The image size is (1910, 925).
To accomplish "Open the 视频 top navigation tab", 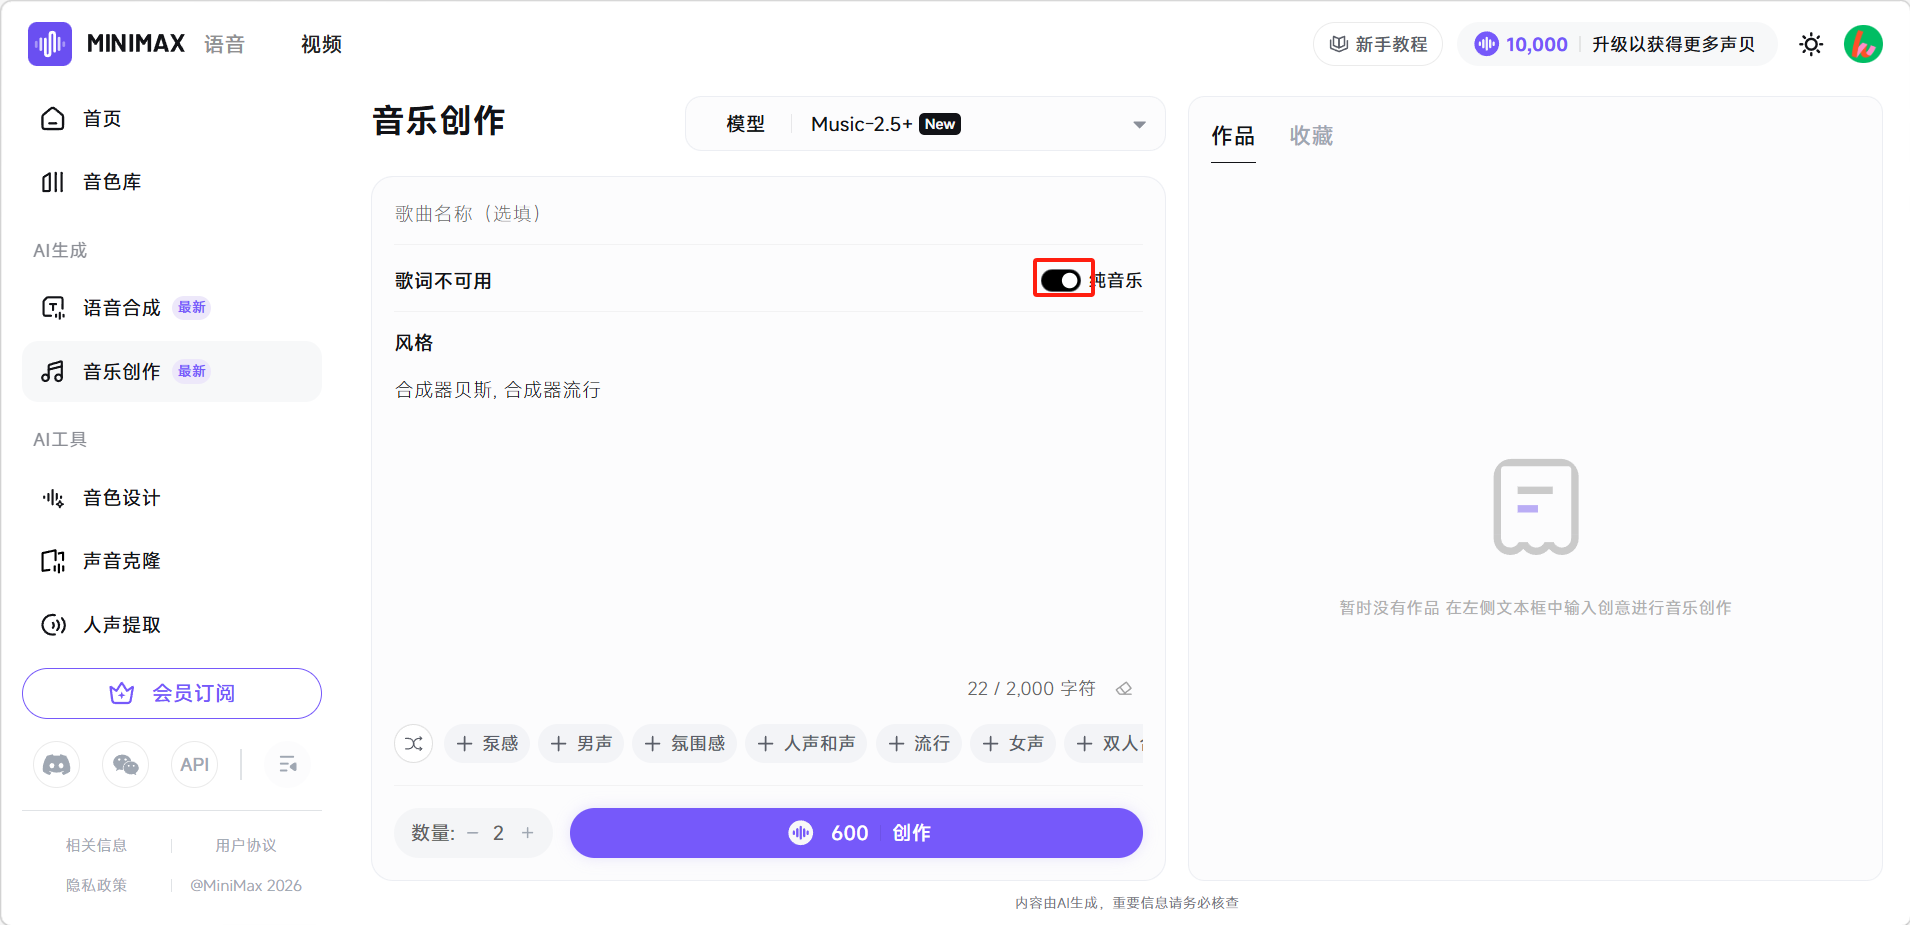I will (x=321, y=44).
